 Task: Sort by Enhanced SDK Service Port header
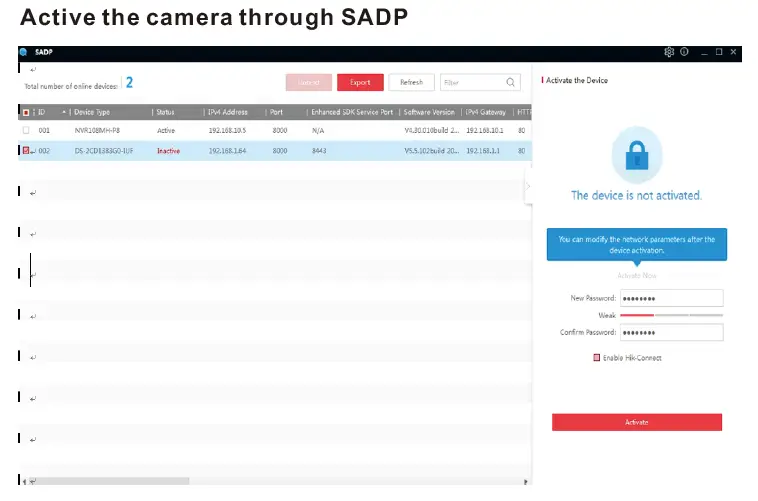352,112
